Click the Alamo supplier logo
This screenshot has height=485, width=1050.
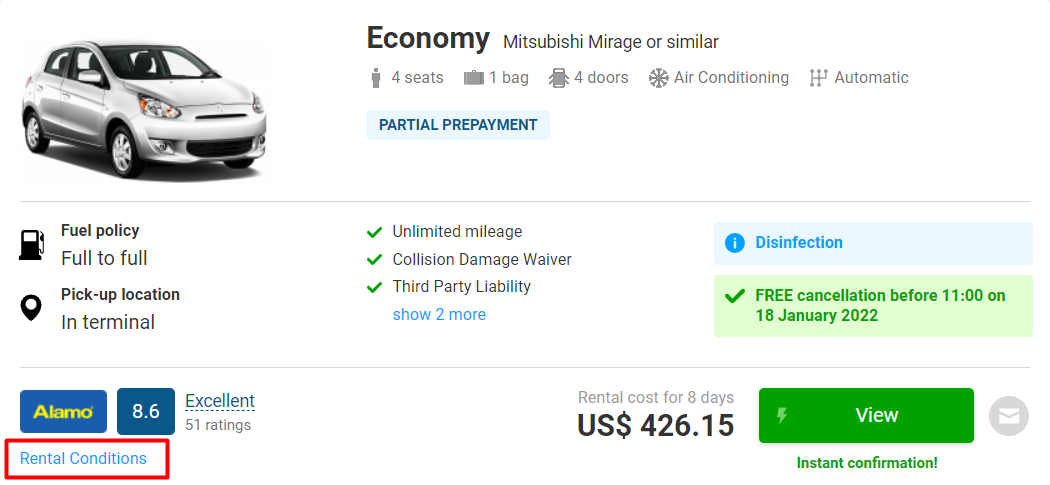click(x=63, y=412)
